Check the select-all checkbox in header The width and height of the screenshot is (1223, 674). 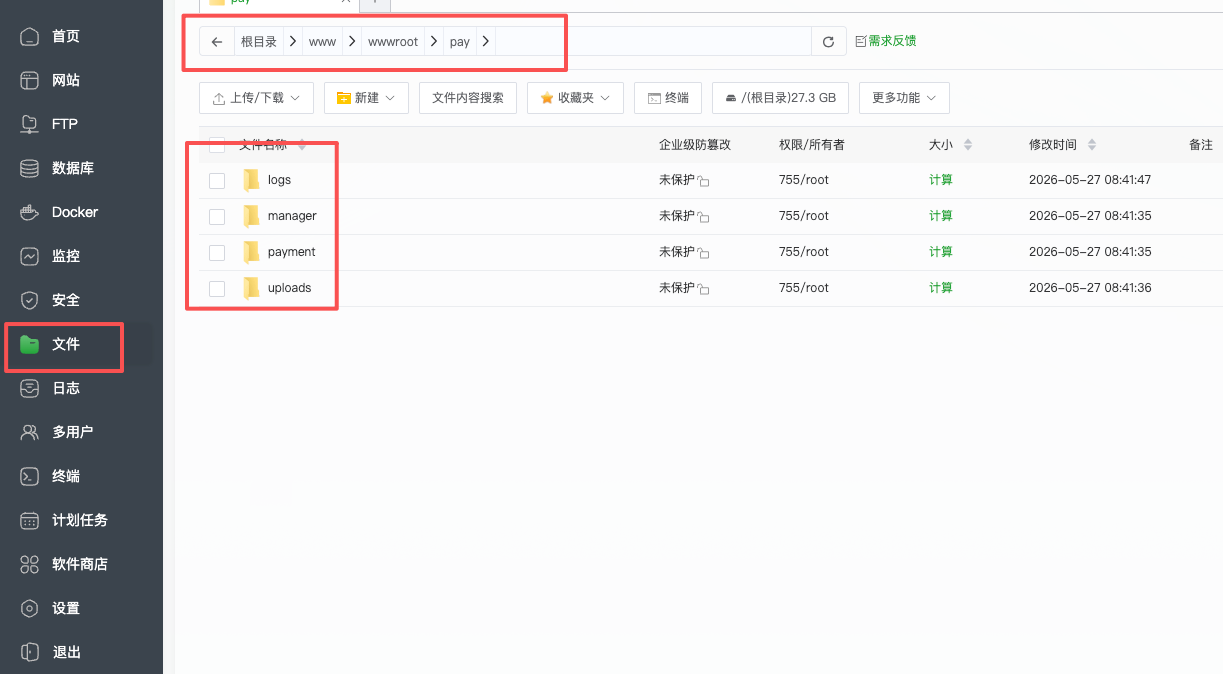217,145
